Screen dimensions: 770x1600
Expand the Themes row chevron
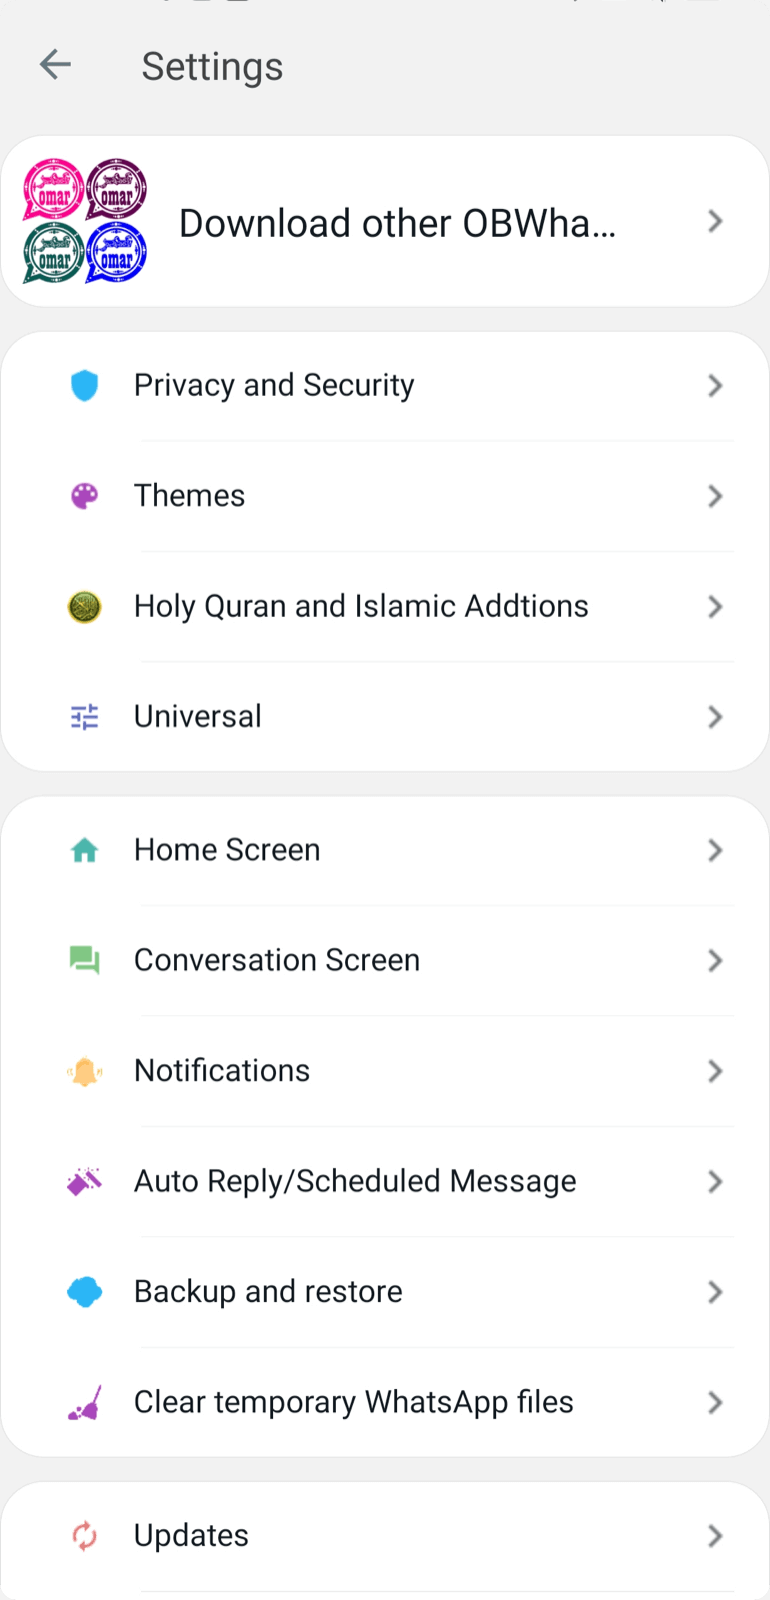pyautogui.click(x=715, y=496)
